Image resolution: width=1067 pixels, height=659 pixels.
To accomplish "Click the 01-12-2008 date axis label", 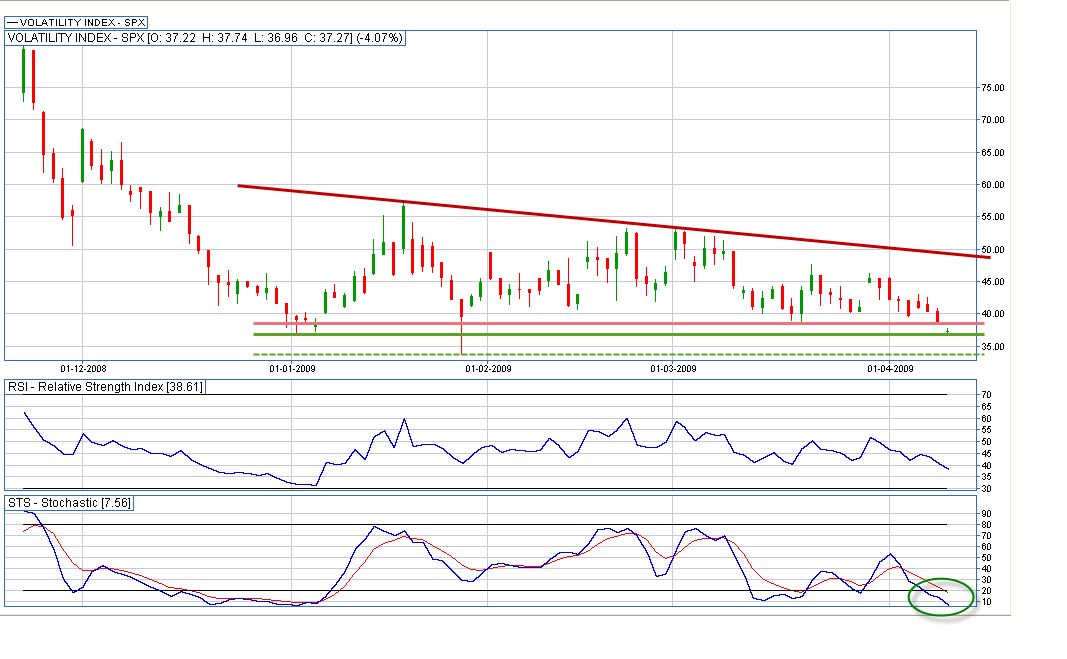I will (85, 369).
